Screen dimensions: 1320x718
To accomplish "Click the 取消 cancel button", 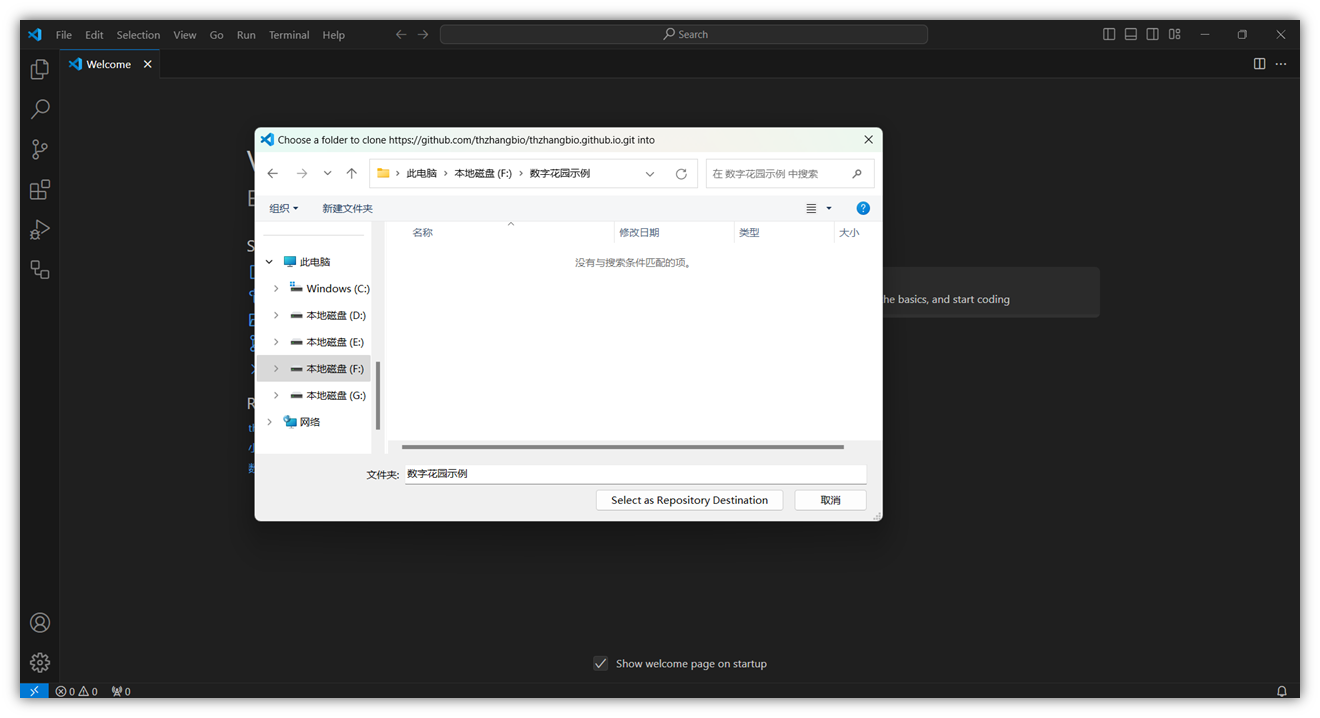I will 830,500.
